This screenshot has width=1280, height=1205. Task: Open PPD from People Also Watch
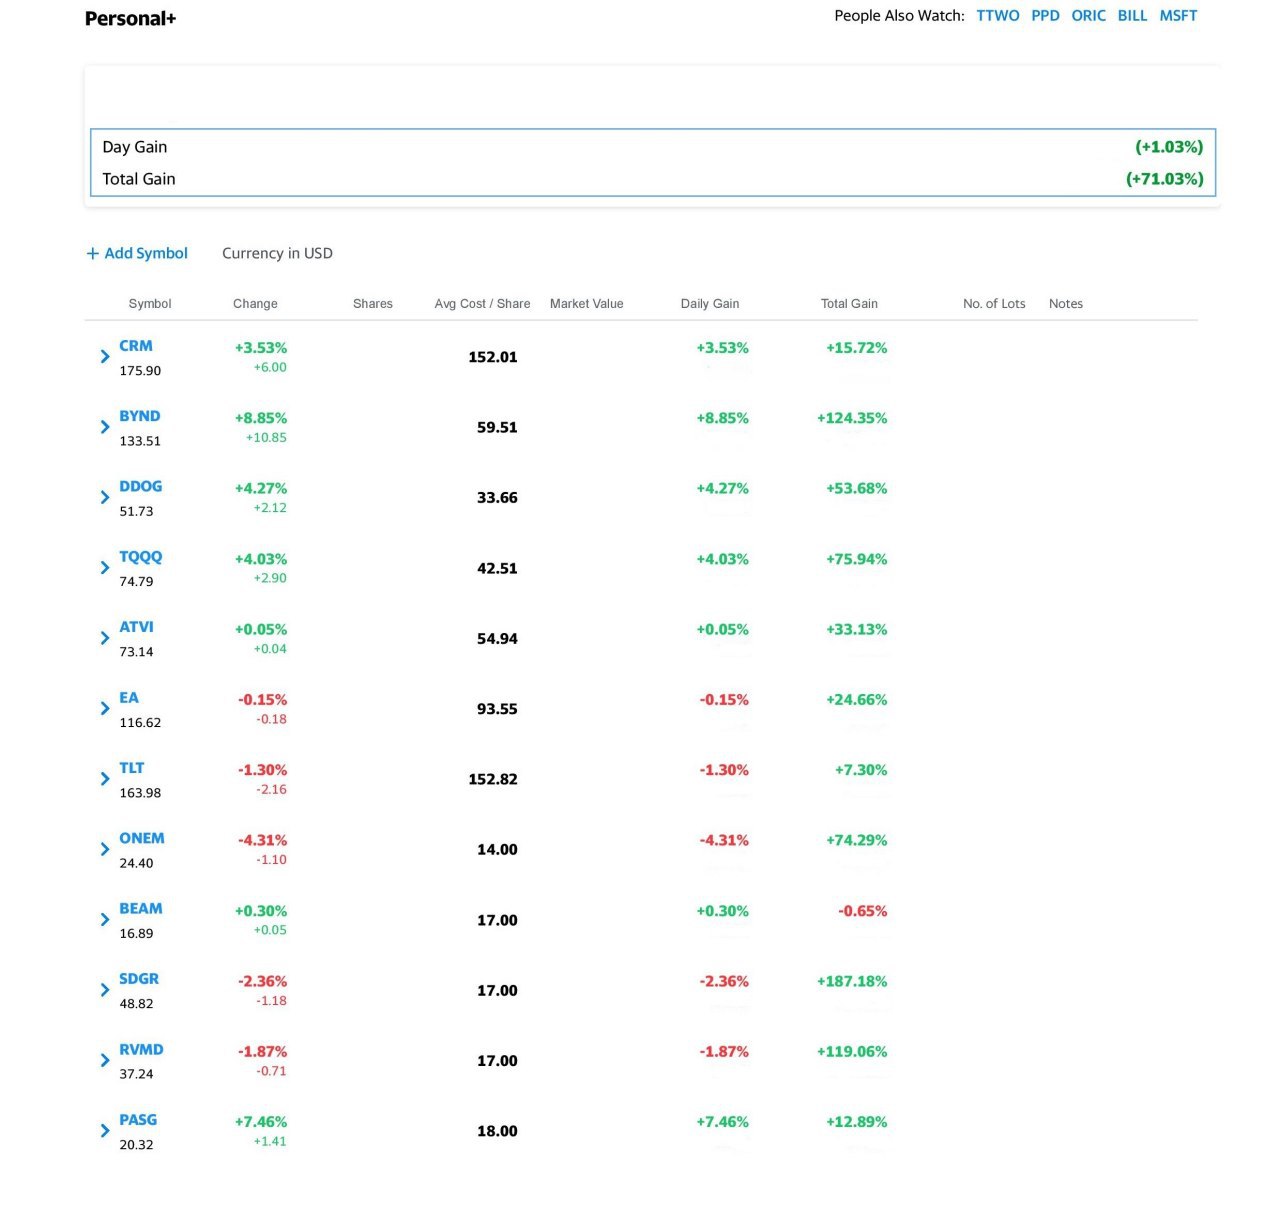coord(1045,16)
